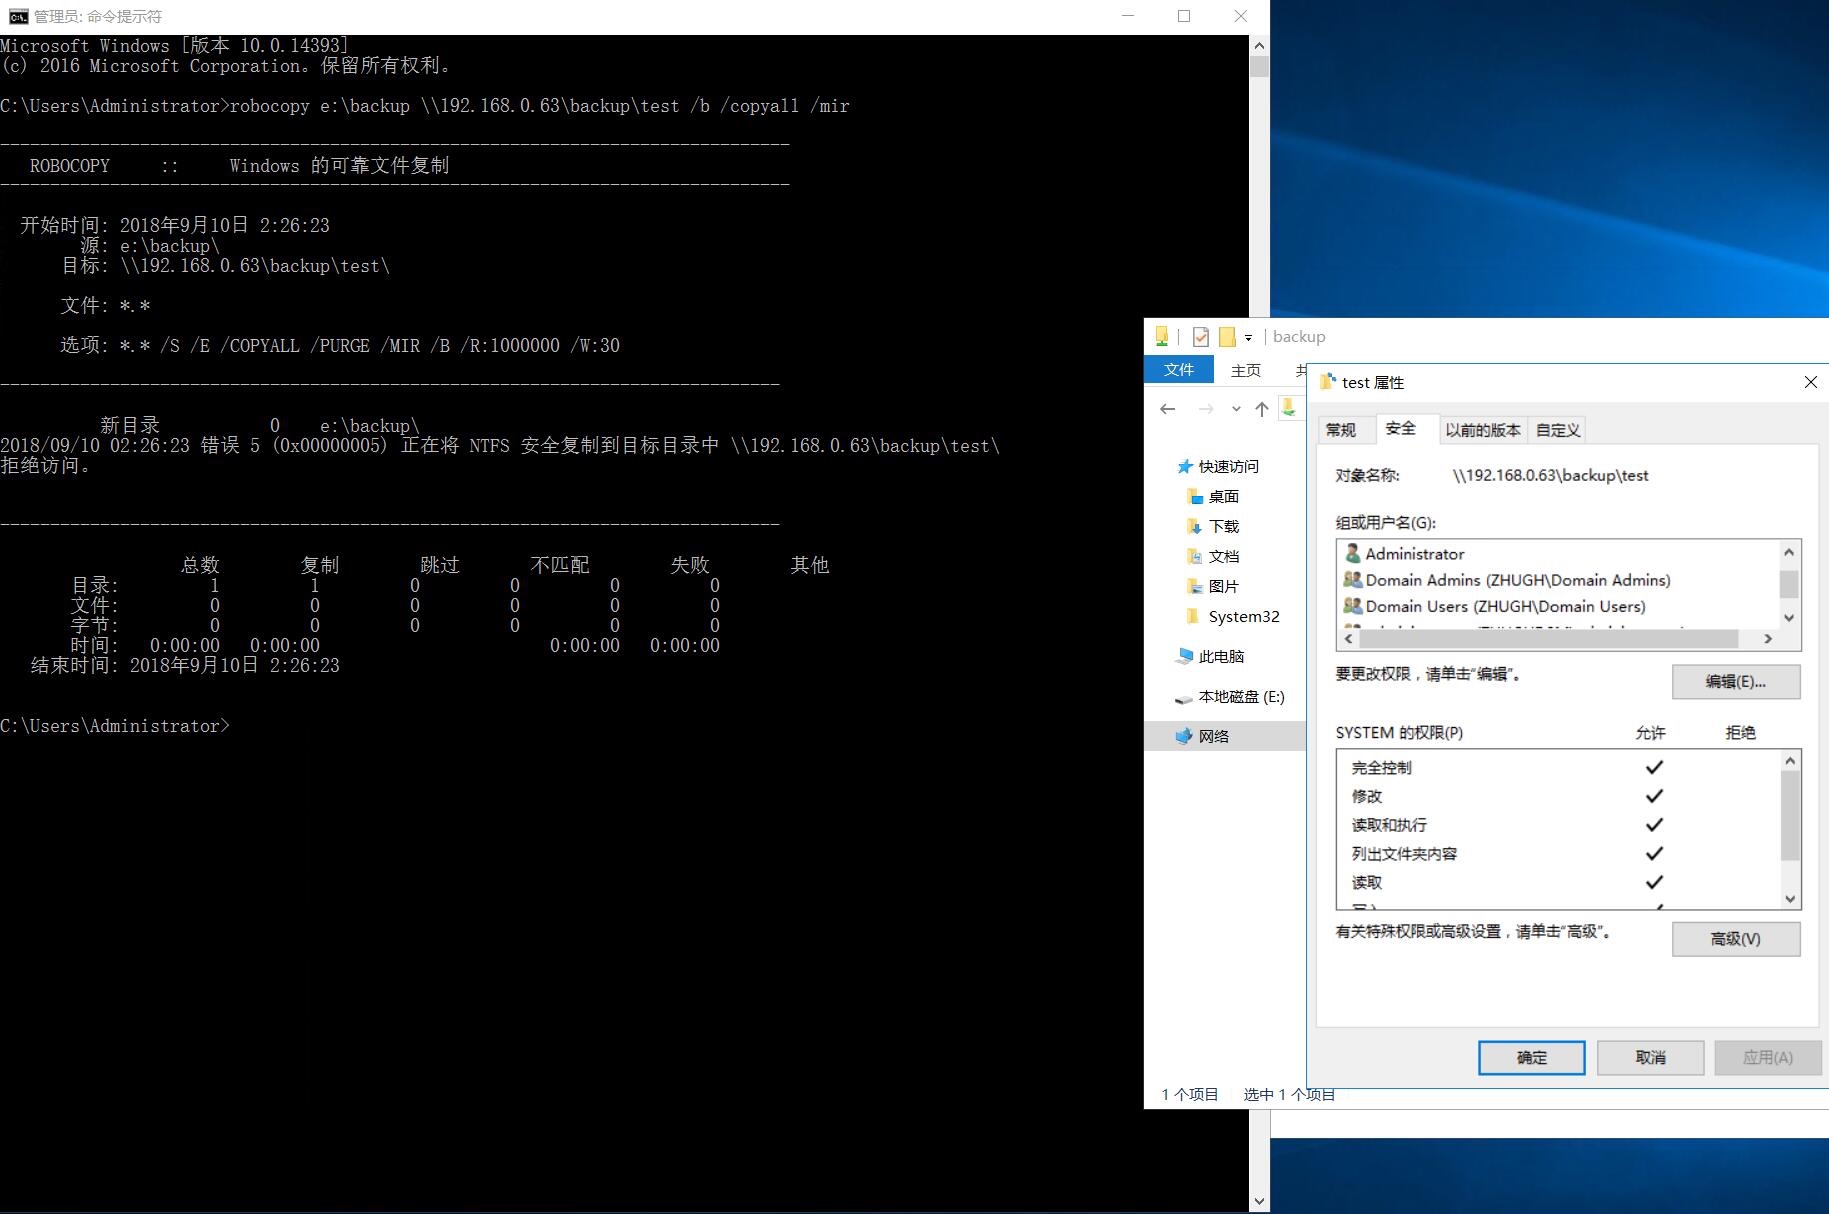Select 本地磁盘 (E:) in navigation pane

tap(1241, 696)
